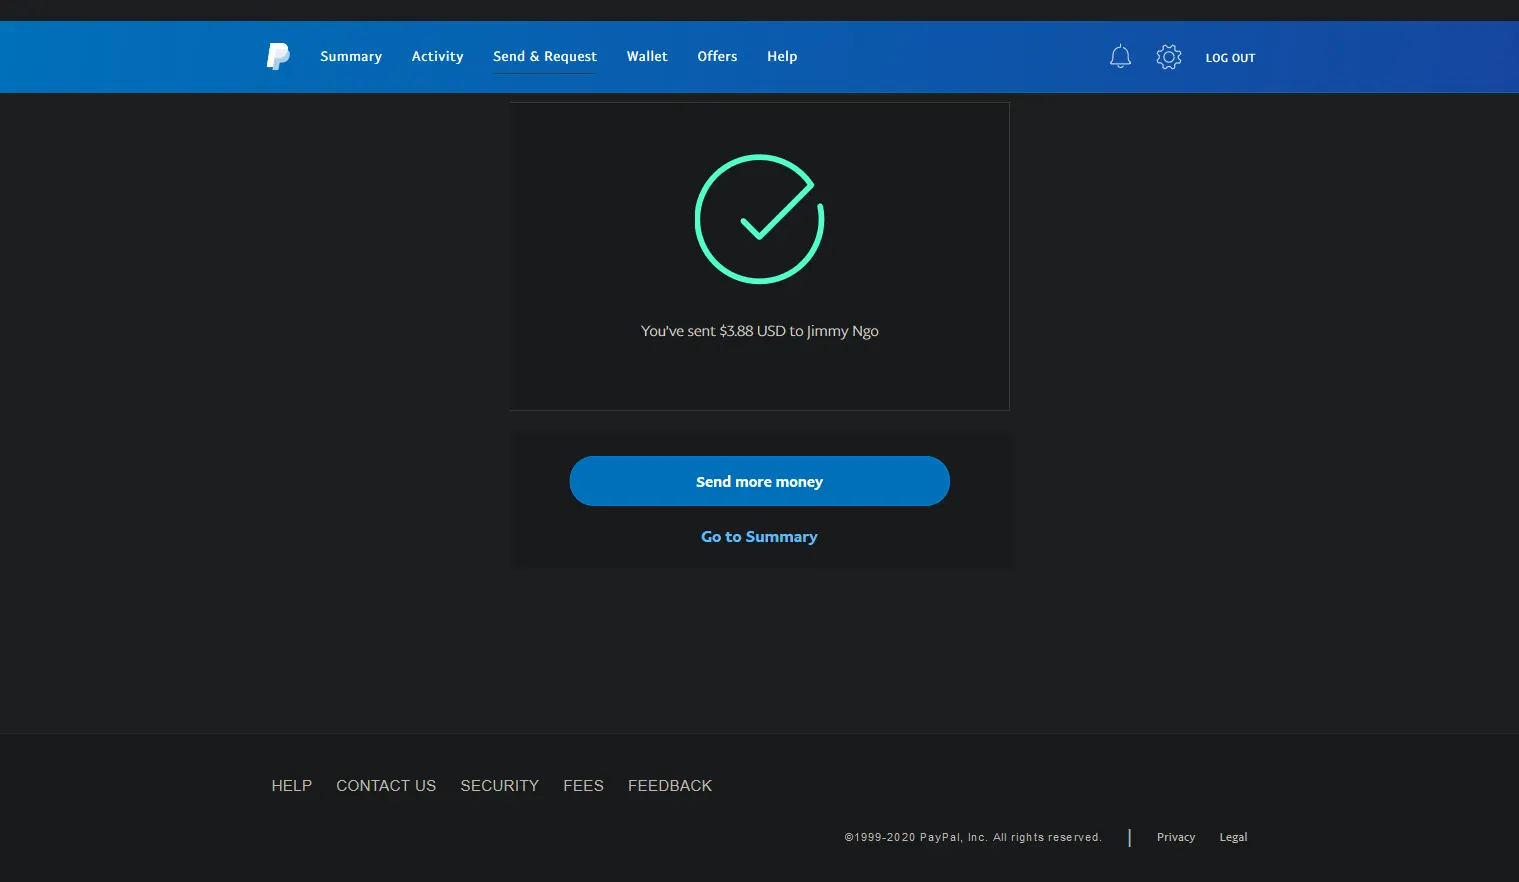Visit the SECURITY footer link
The image size is (1519, 882).
pyautogui.click(x=499, y=786)
